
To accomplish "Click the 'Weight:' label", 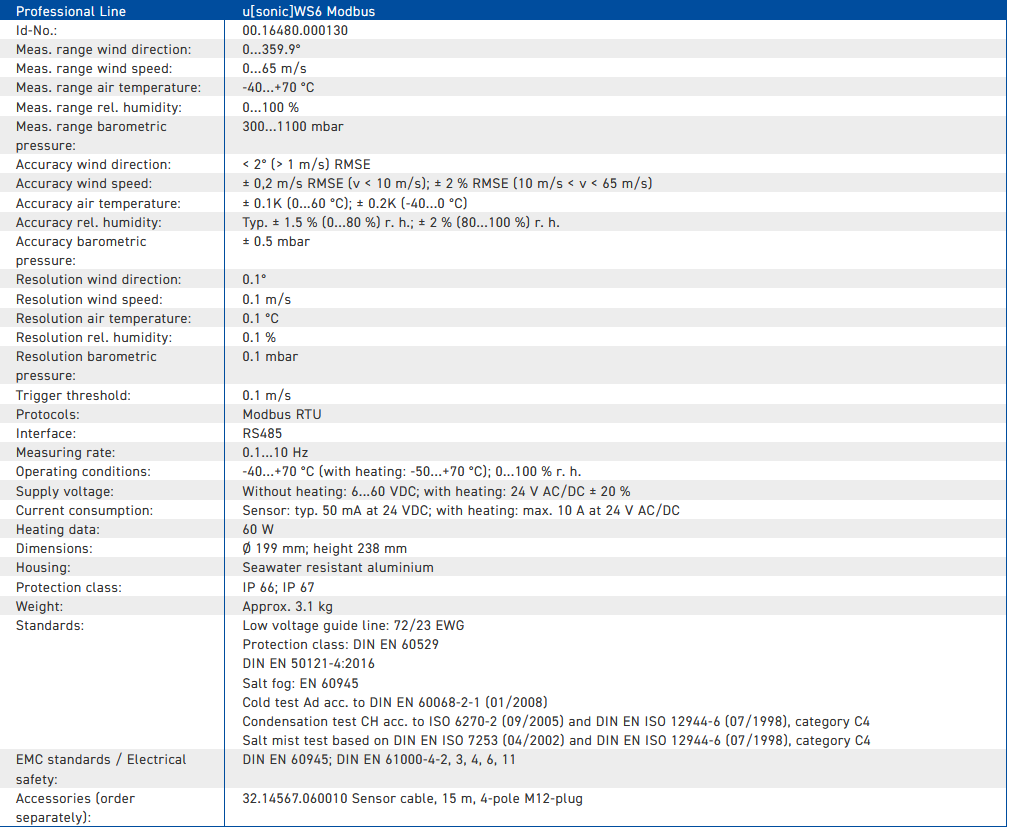I will (39, 607).
